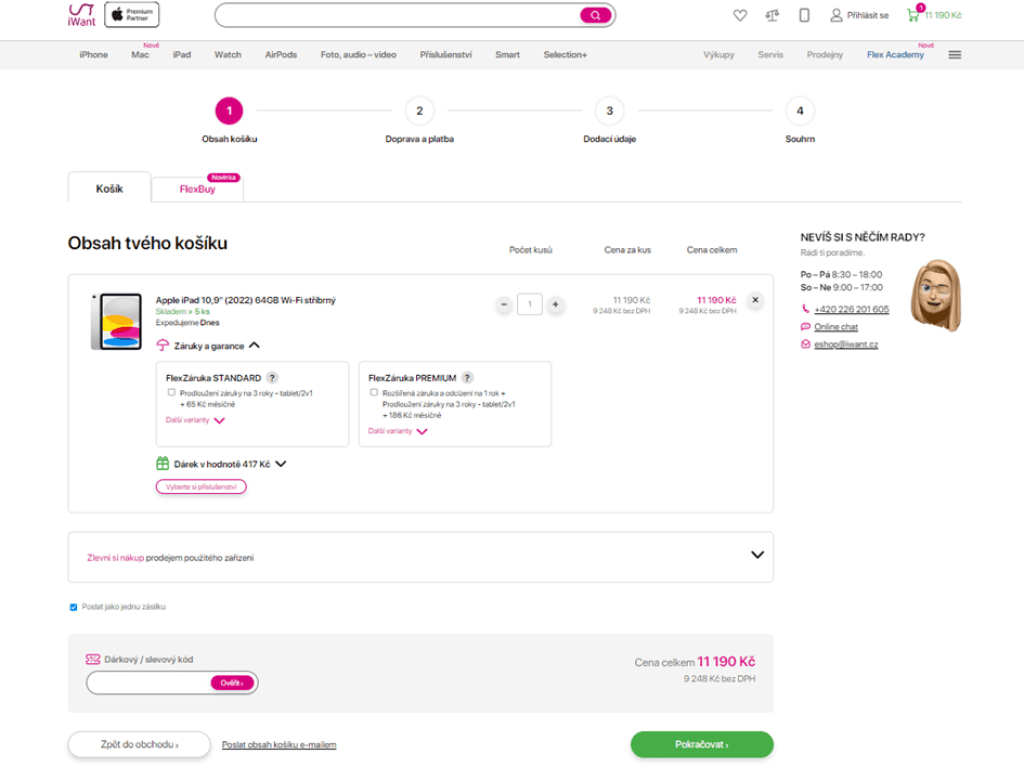Open the iPad product thumbnail
Viewport: 1024px width, 767px height.
[x=116, y=321]
